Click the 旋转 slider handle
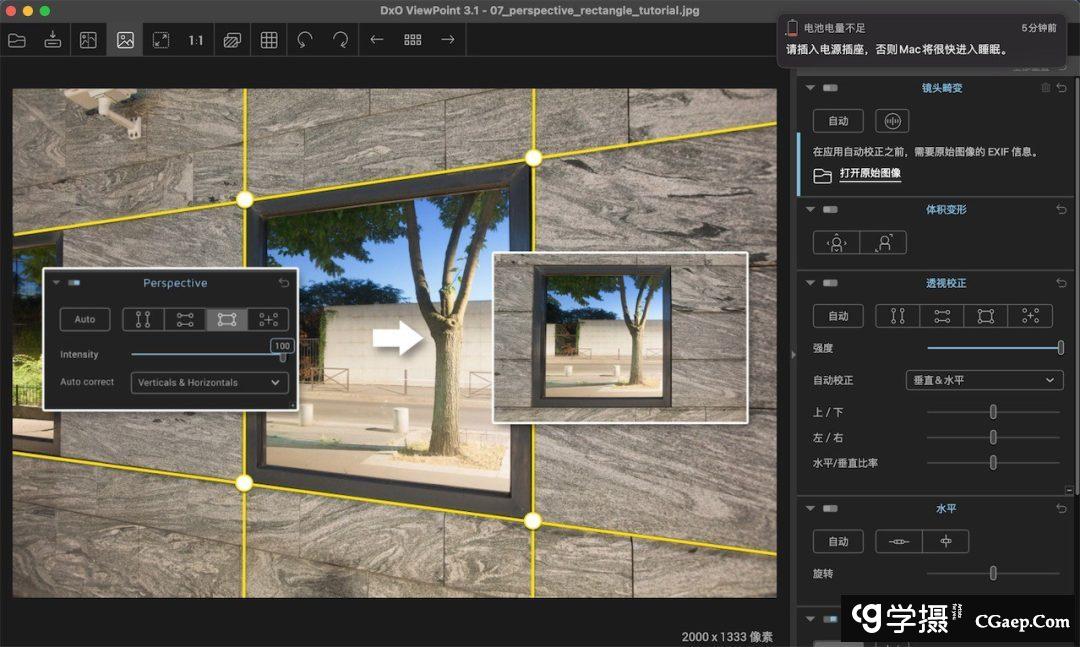The image size is (1080, 647). (x=993, y=574)
